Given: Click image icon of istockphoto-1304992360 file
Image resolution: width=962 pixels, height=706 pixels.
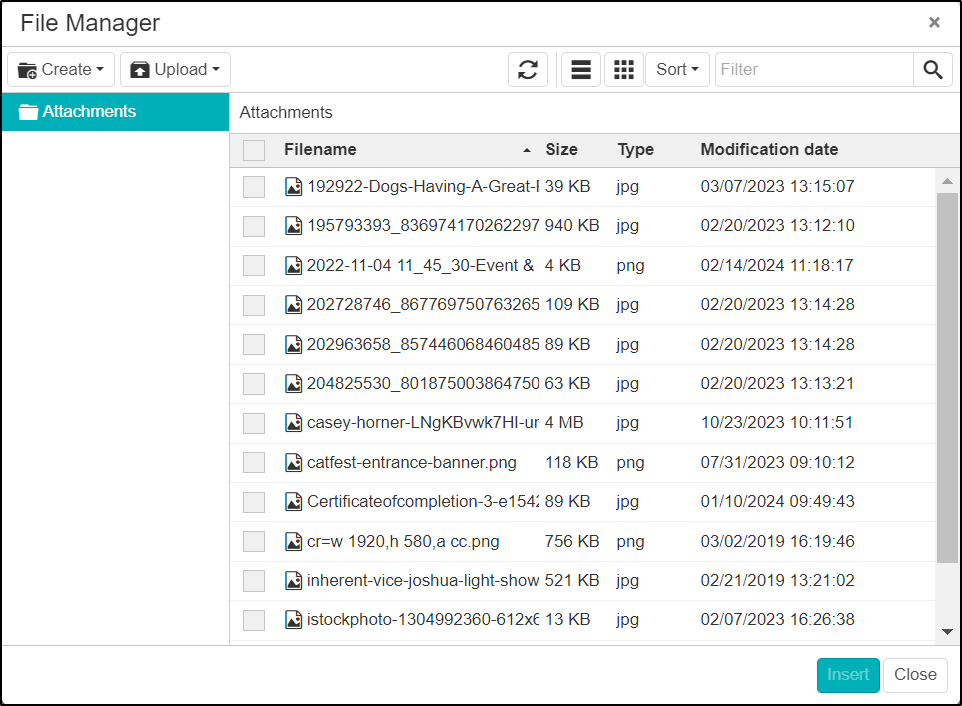Looking at the screenshot, I should 293,620.
